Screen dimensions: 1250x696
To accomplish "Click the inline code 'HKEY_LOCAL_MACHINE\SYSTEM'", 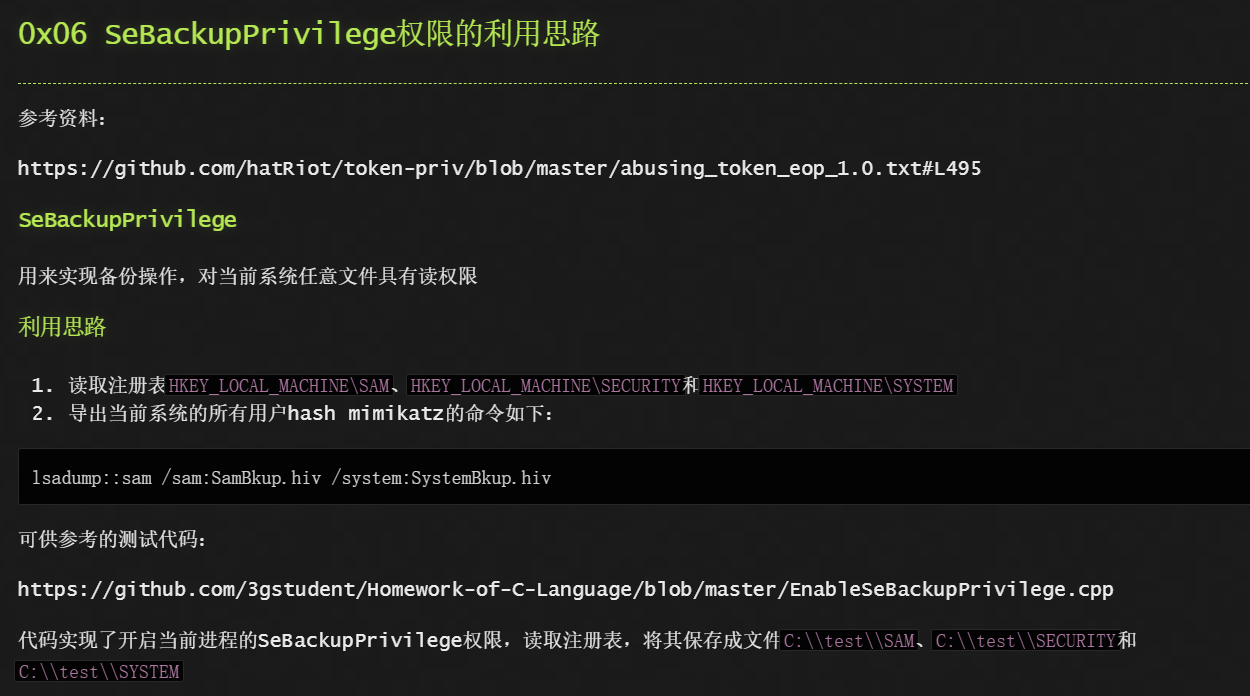I will 828,385.
